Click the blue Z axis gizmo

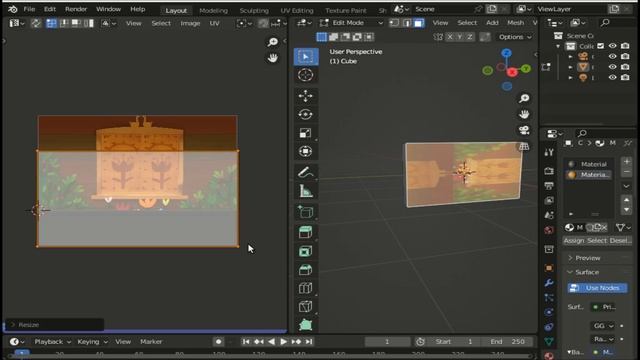point(507,53)
